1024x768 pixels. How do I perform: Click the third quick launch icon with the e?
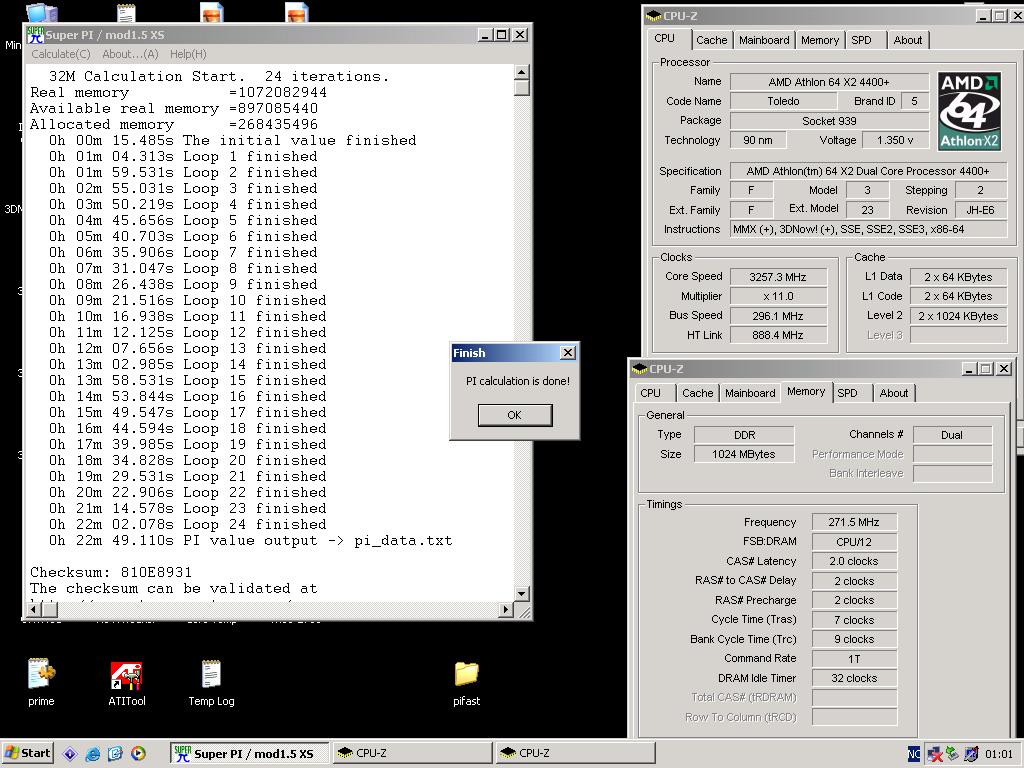pyautogui.click(x=115, y=754)
